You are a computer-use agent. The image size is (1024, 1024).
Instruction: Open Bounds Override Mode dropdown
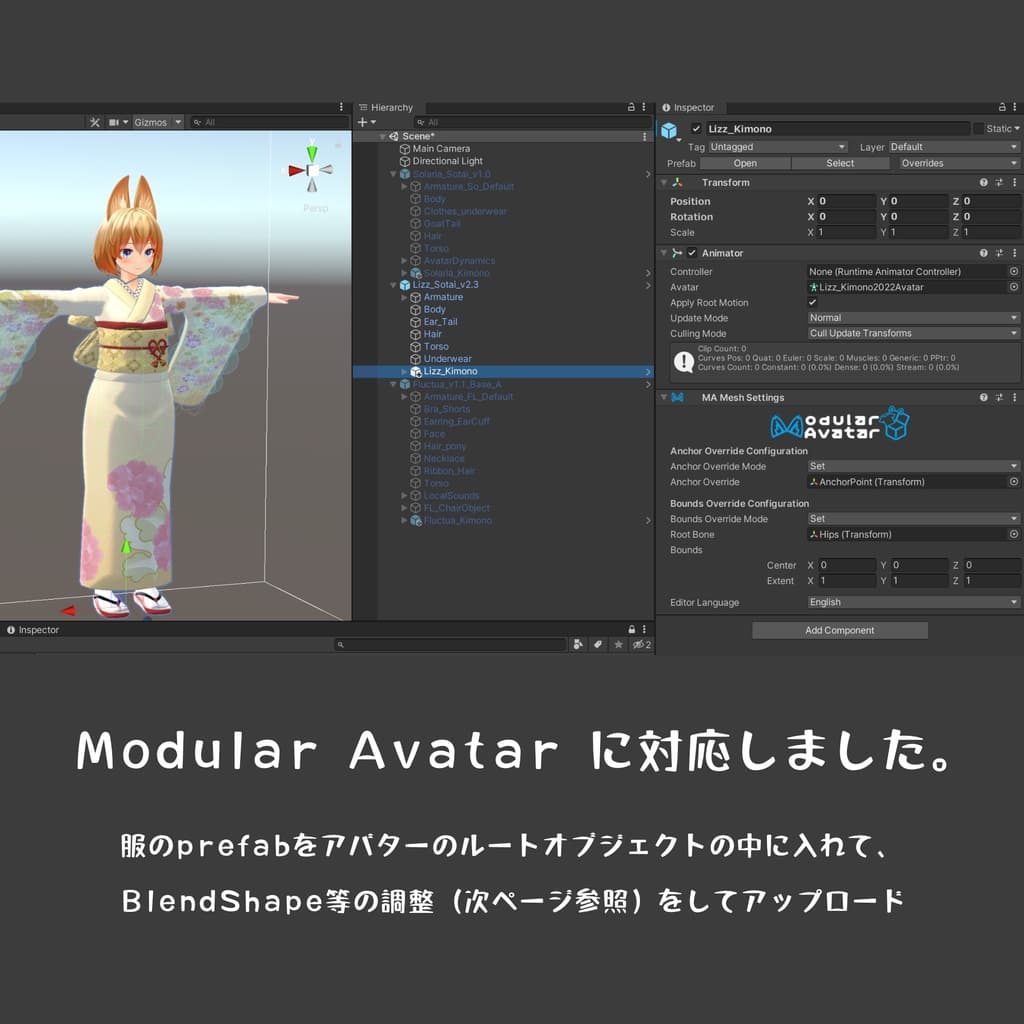913,519
